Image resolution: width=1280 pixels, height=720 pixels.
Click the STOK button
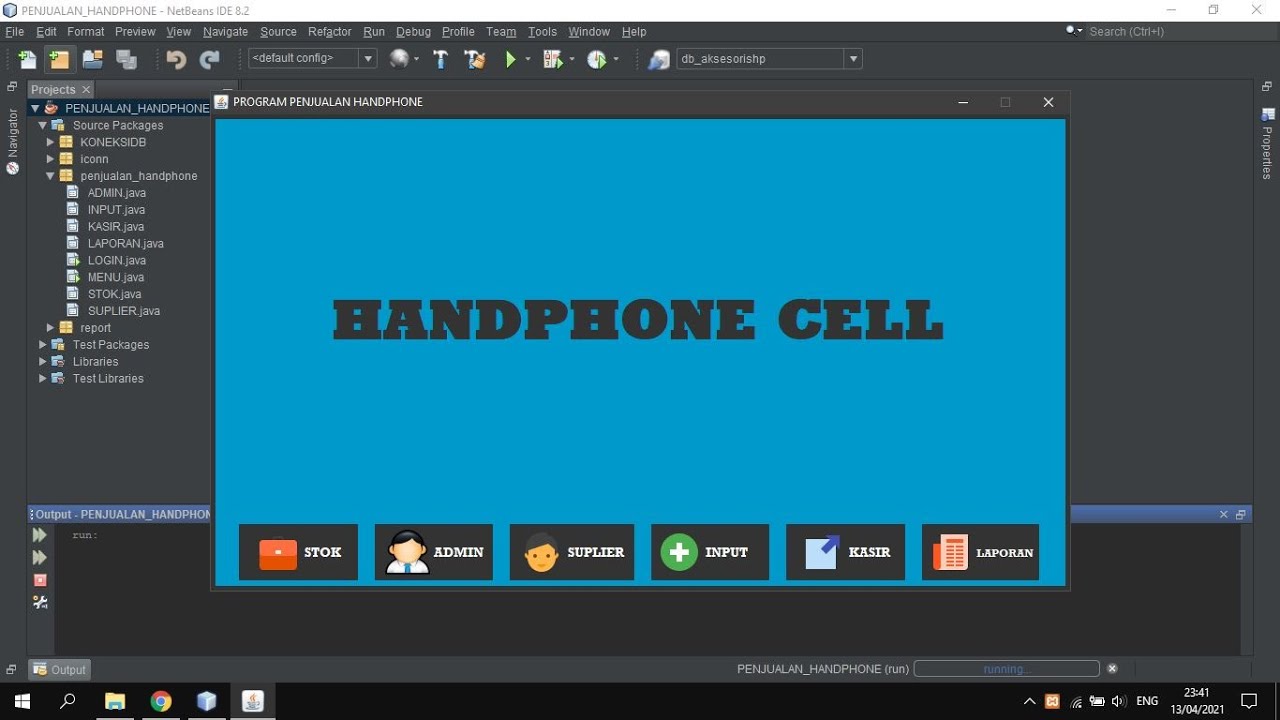(298, 552)
